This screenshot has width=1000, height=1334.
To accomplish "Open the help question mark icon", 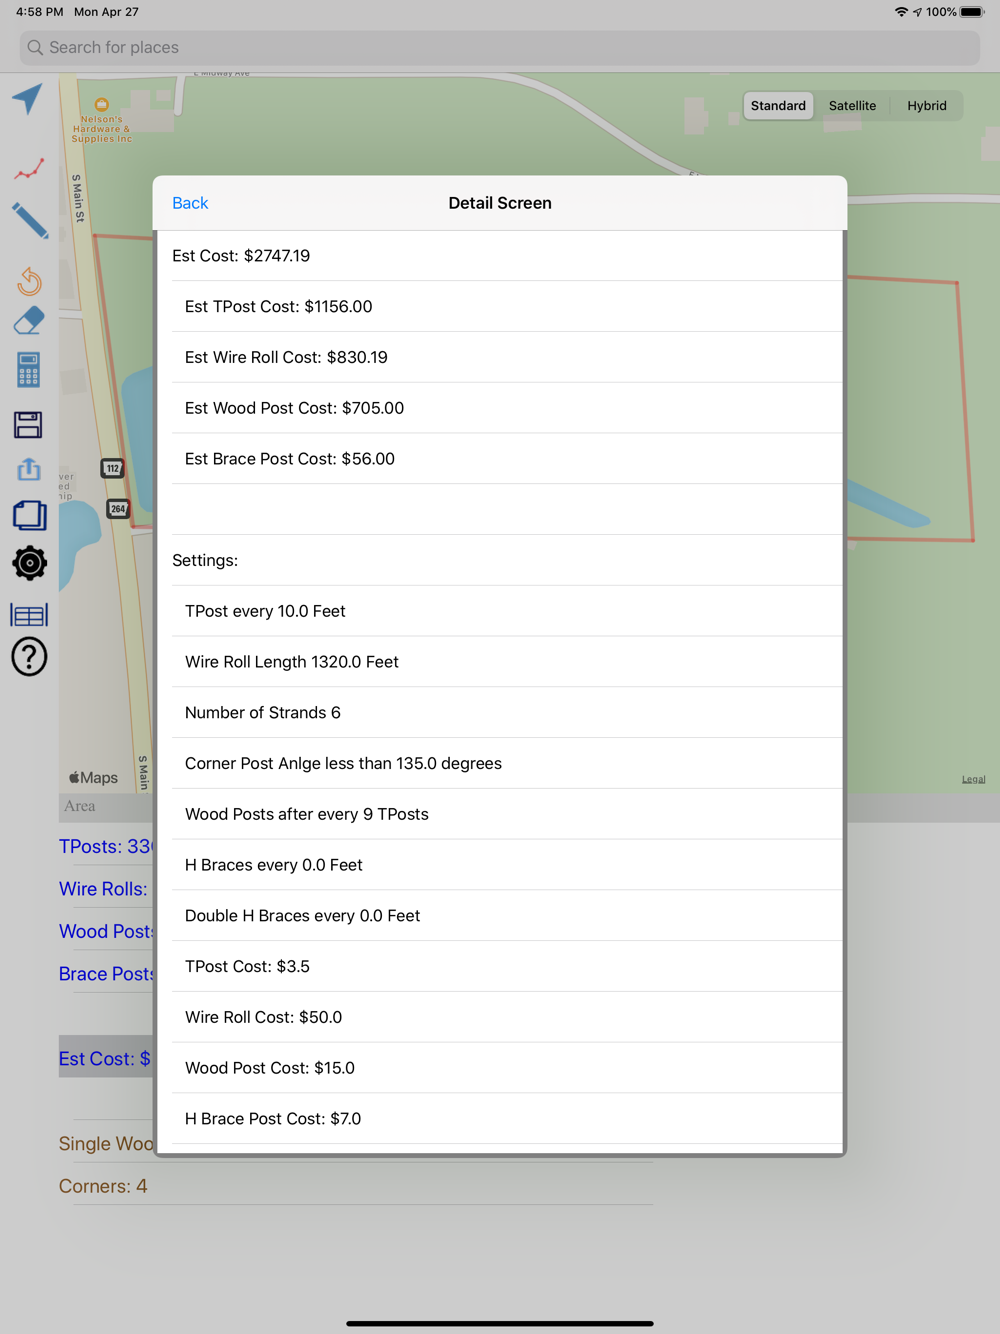I will point(29,657).
